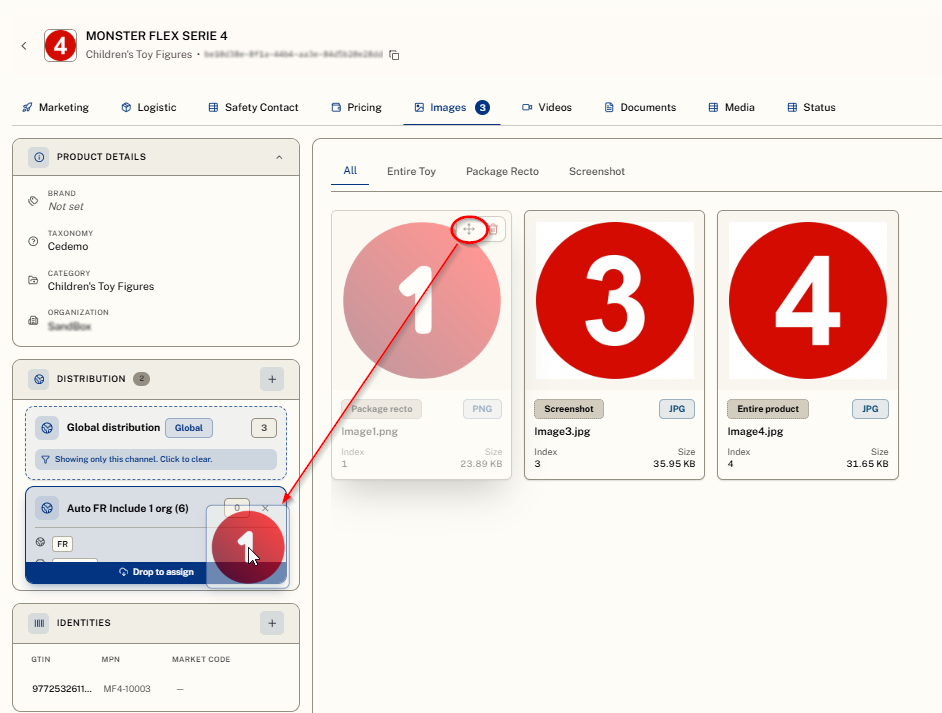Clear the channel filter via 'Showing only this channel'

tap(156, 460)
